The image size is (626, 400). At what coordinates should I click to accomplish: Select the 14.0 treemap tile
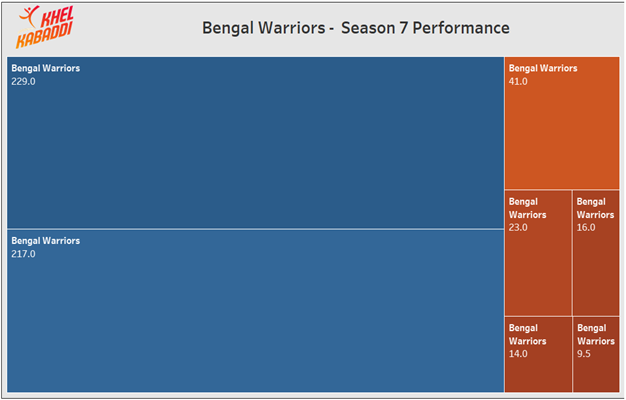pyautogui.click(x=538, y=354)
